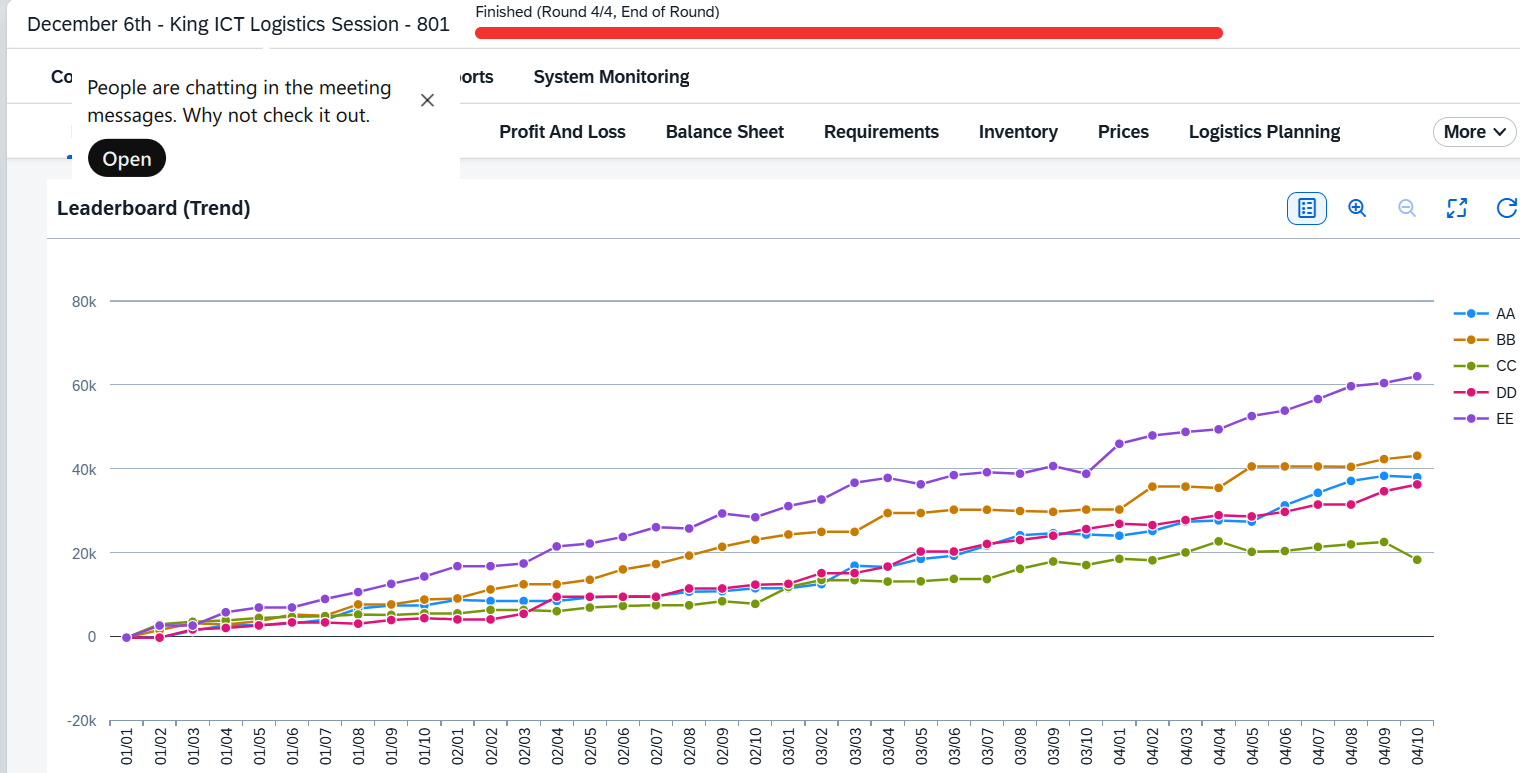1520x773 pixels.
Task: Dismiss the meeting chat notification popup
Action: click(x=427, y=100)
